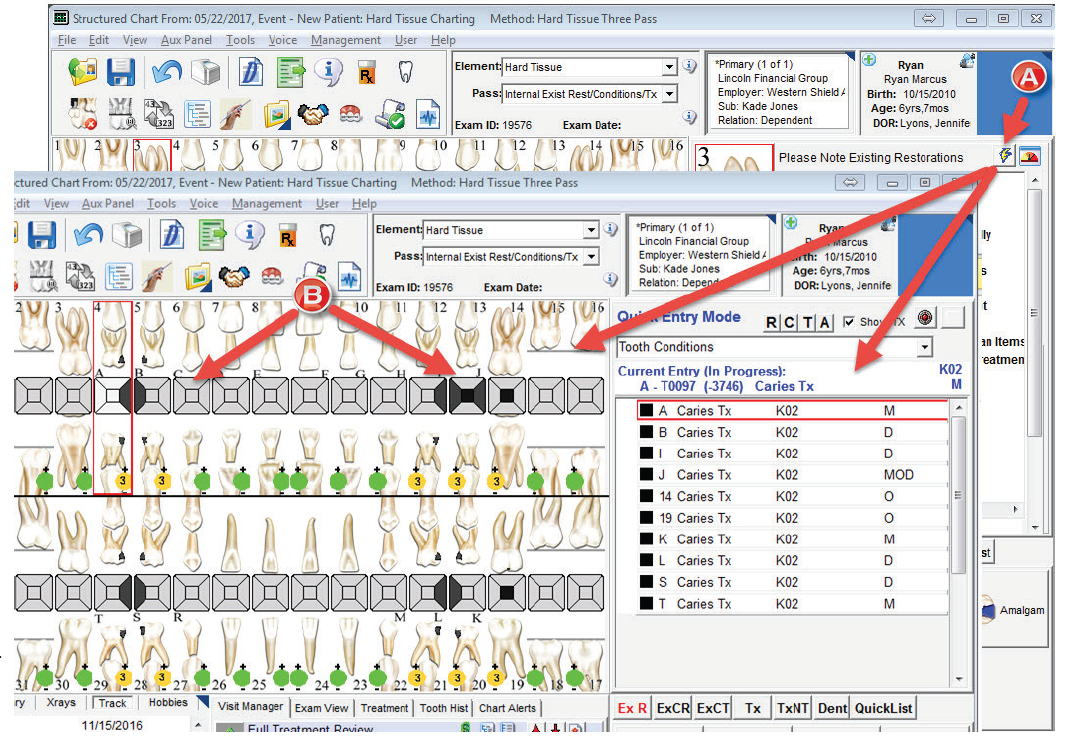Open Voice menu in the front window
The image size is (1074, 752).
click(203, 203)
